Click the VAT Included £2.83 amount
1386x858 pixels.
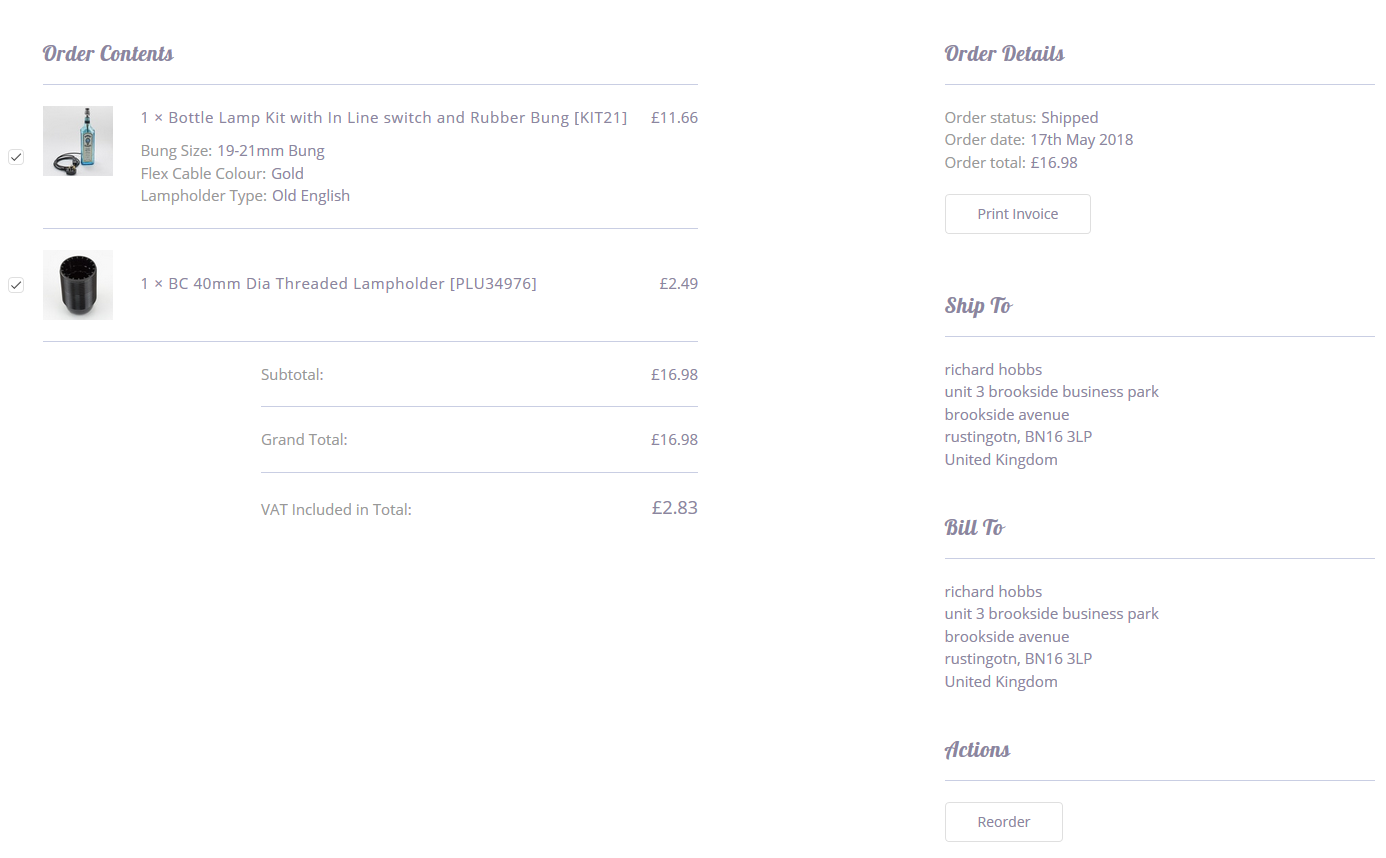pos(674,508)
